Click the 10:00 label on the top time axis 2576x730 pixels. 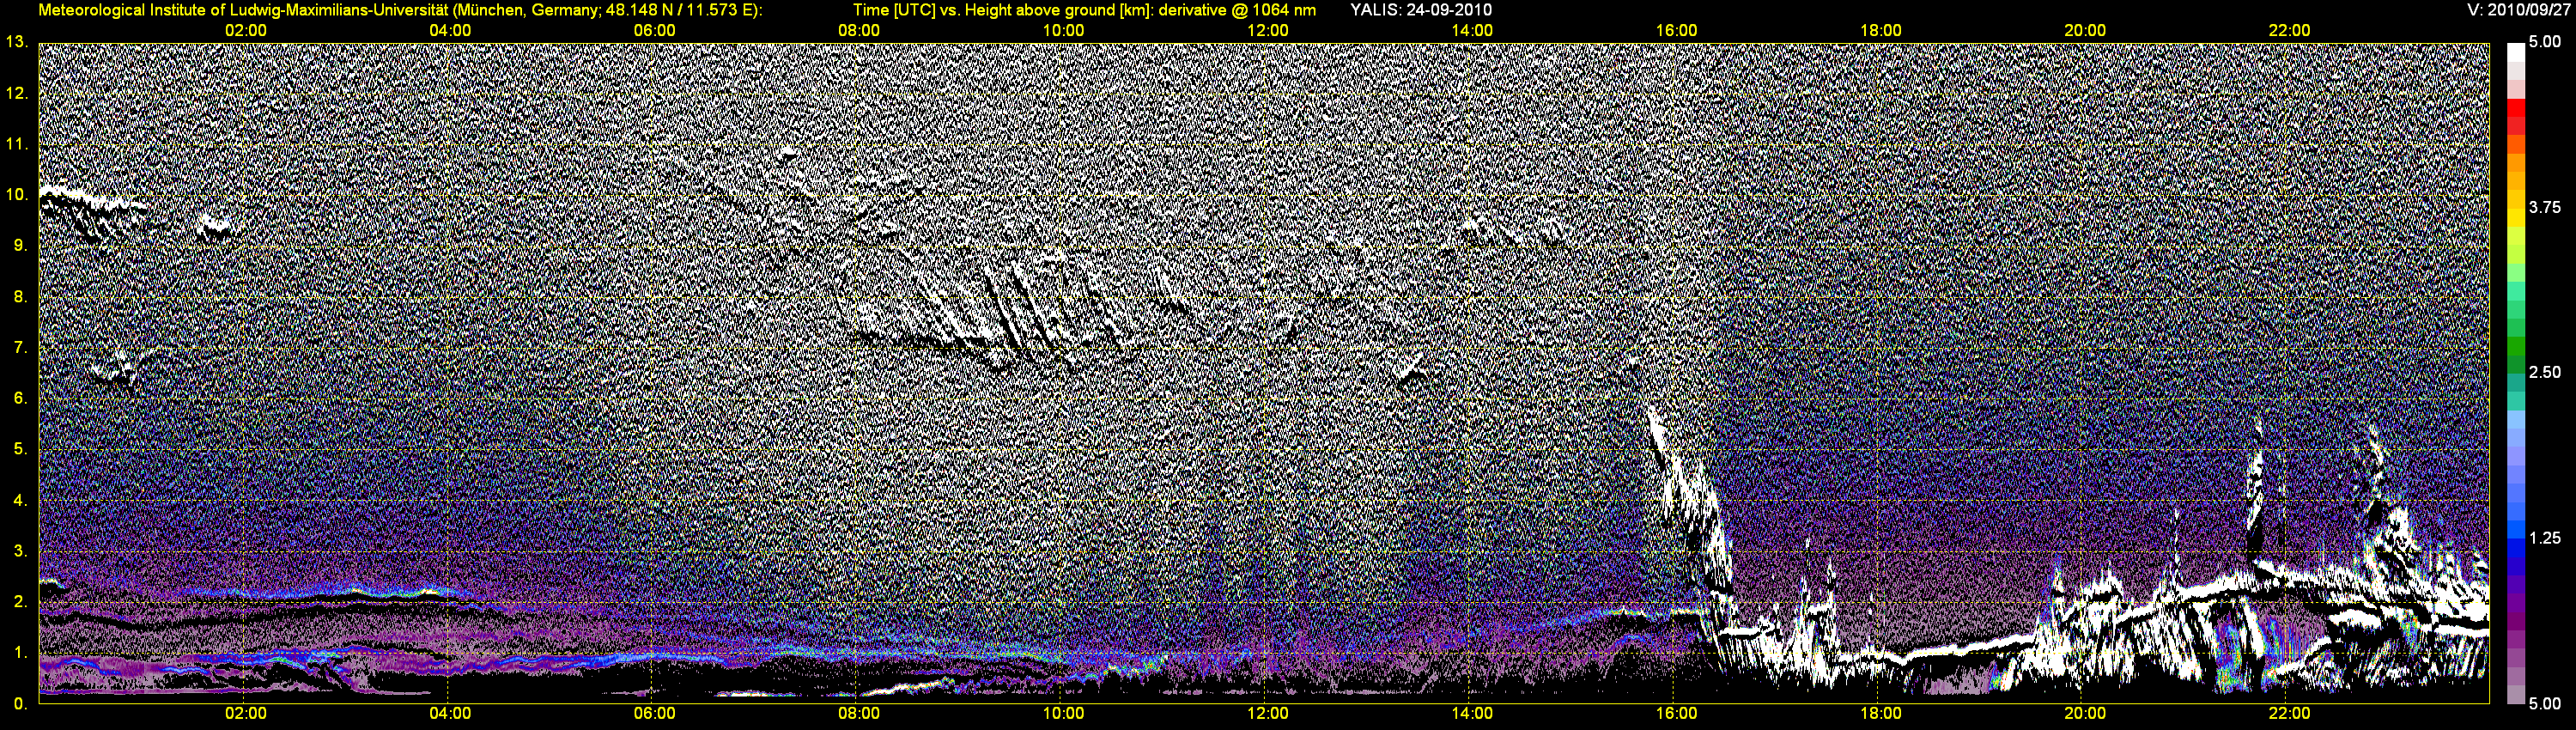click(1063, 30)
